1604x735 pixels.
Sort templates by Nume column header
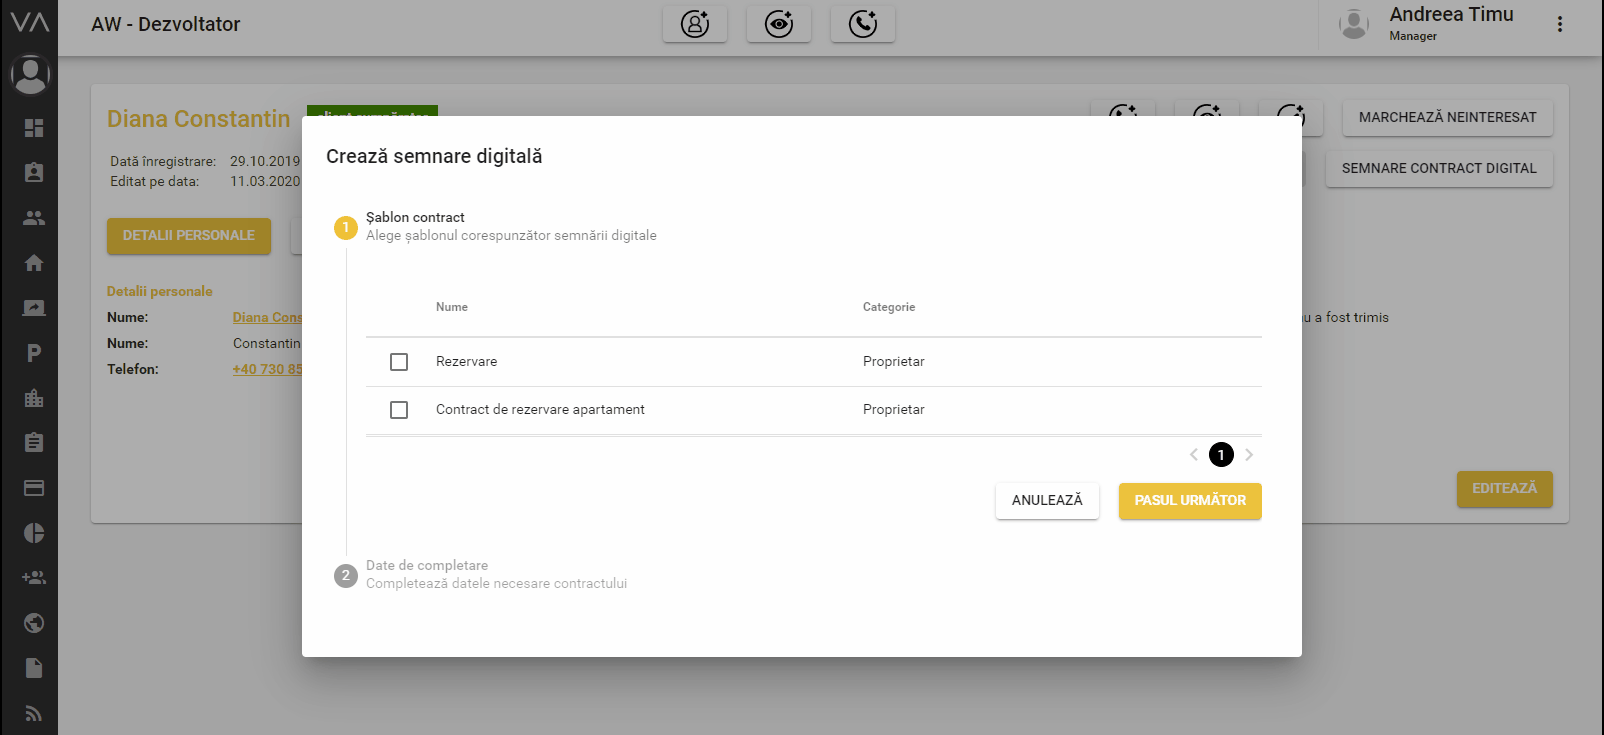point(452,307)
